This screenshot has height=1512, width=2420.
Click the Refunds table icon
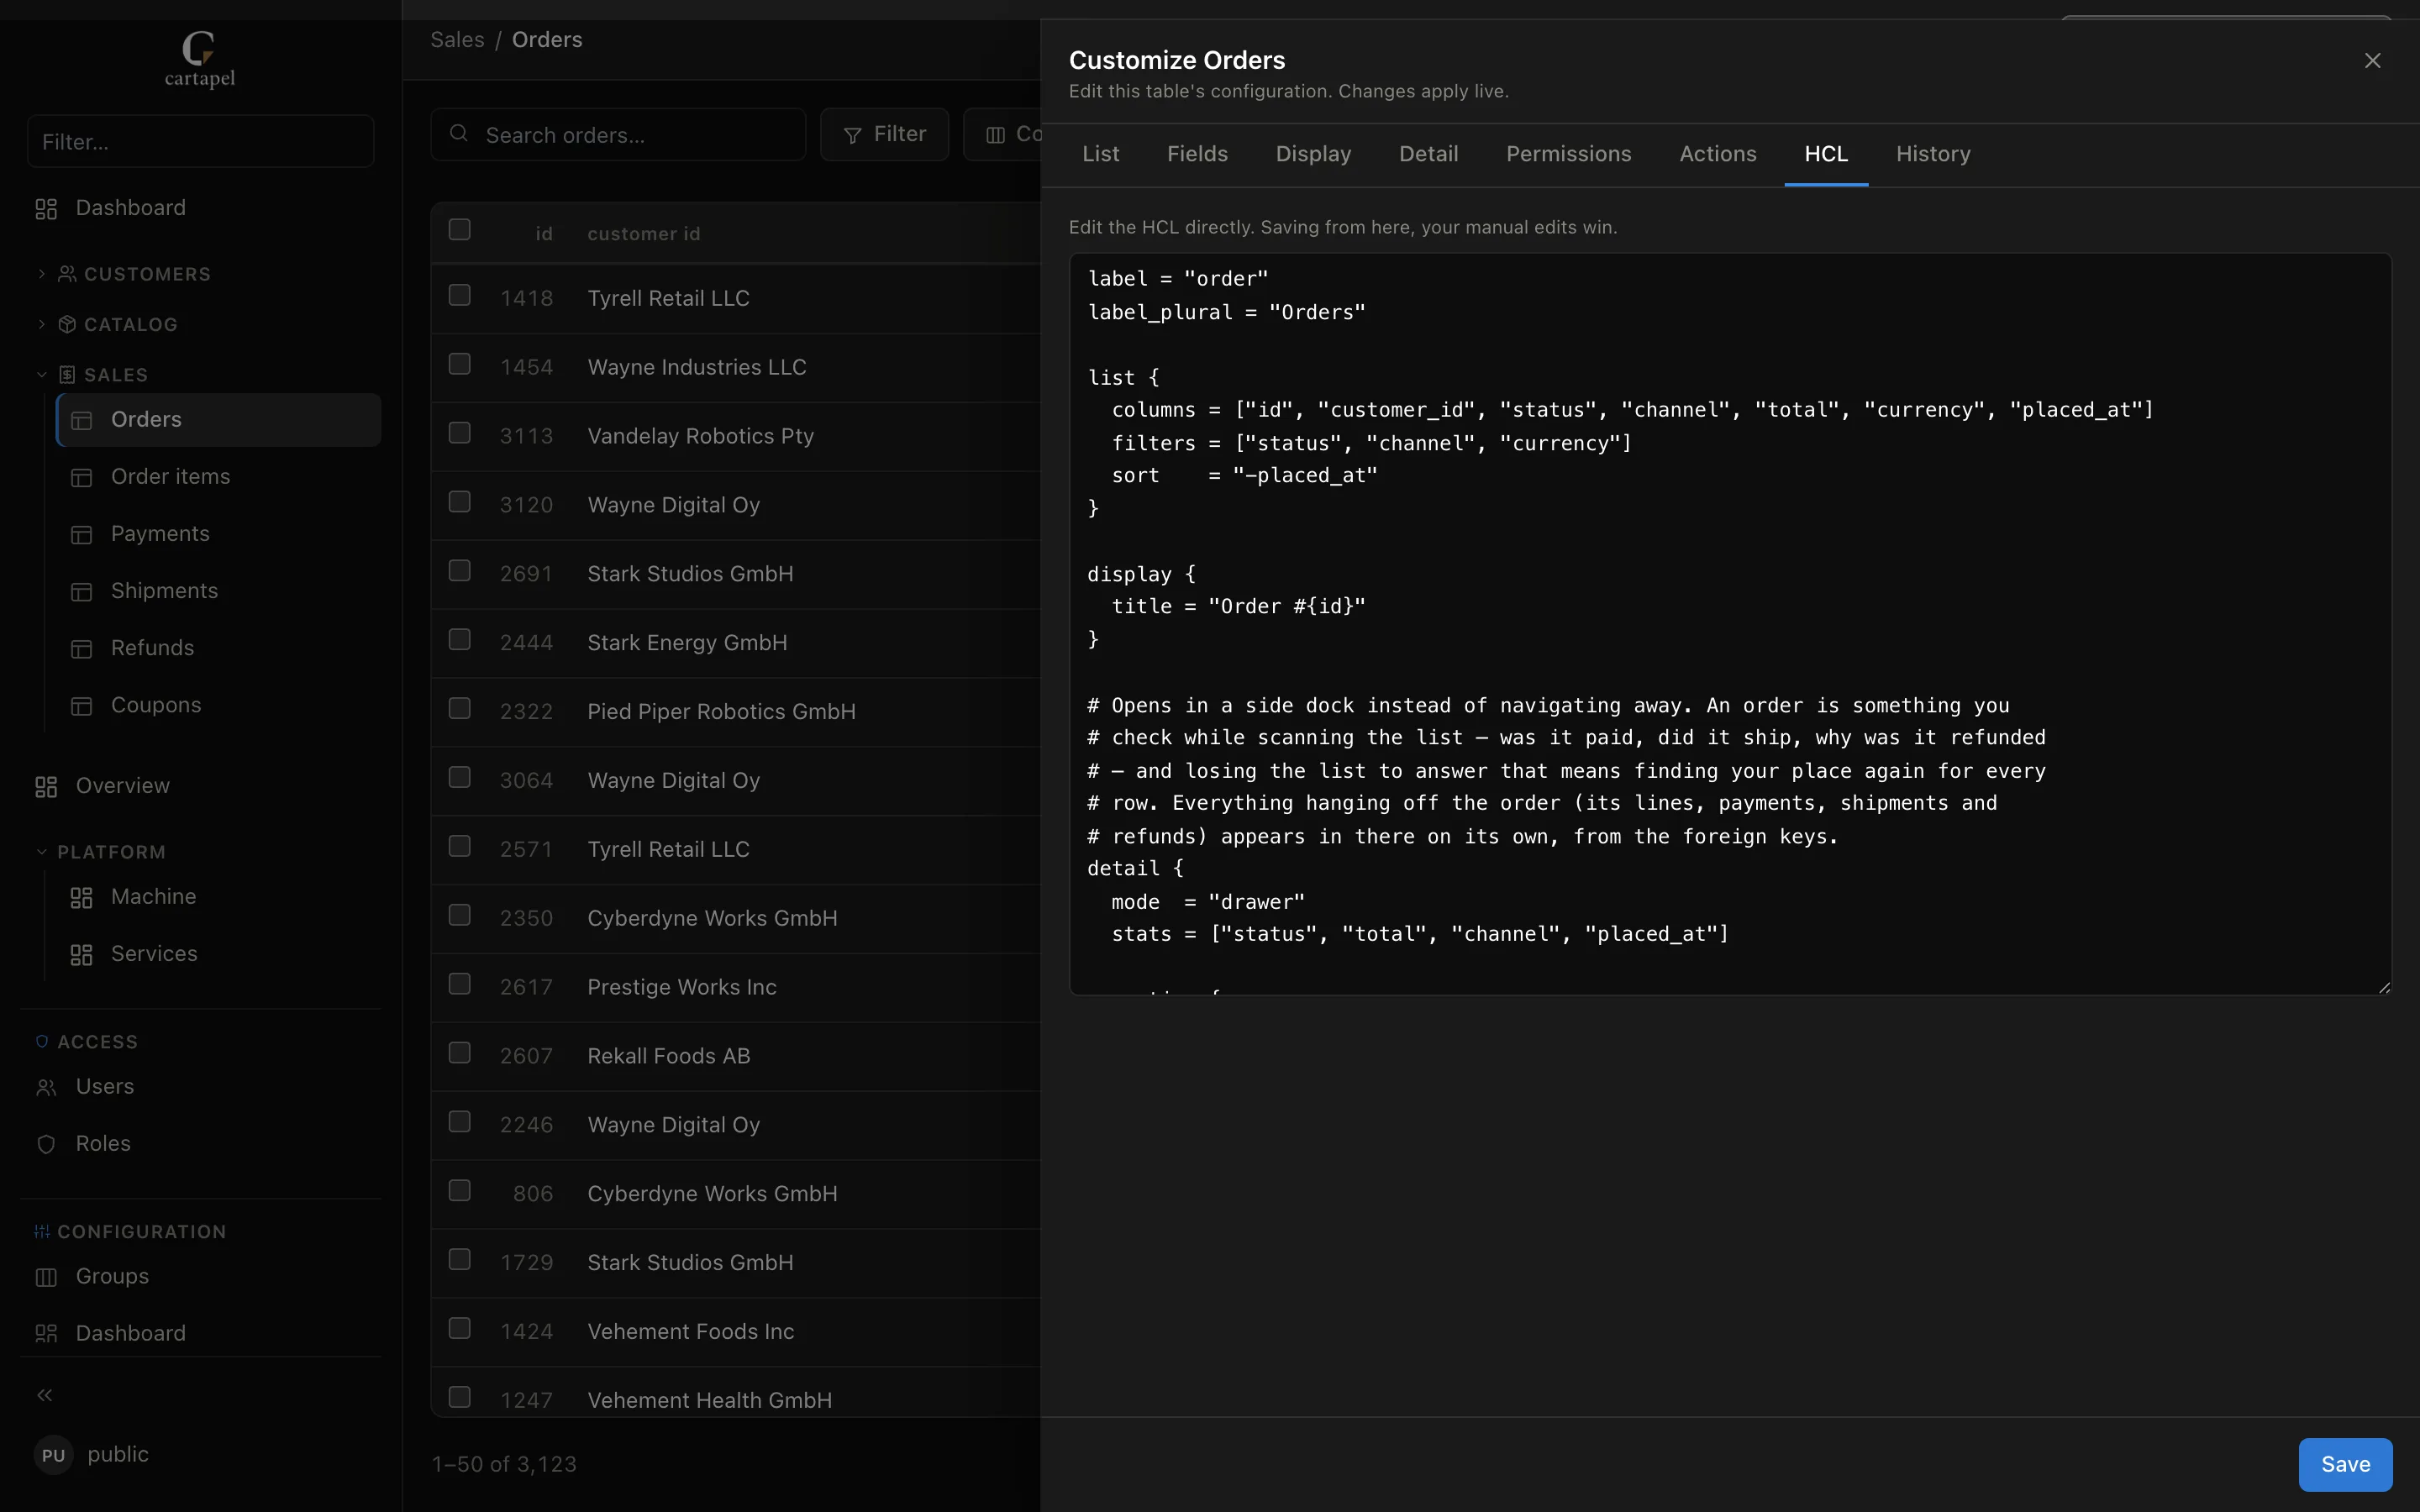pyautogui.click(x=82, y=648)
